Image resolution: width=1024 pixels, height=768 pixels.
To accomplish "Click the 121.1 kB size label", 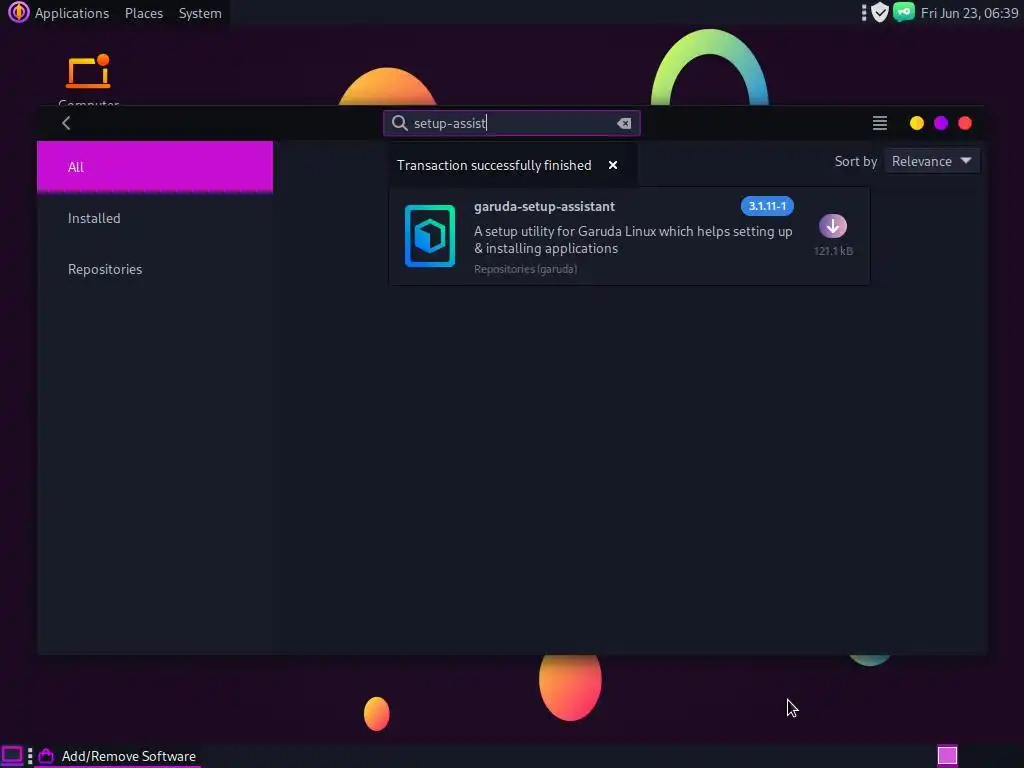I will click(833, 251).
